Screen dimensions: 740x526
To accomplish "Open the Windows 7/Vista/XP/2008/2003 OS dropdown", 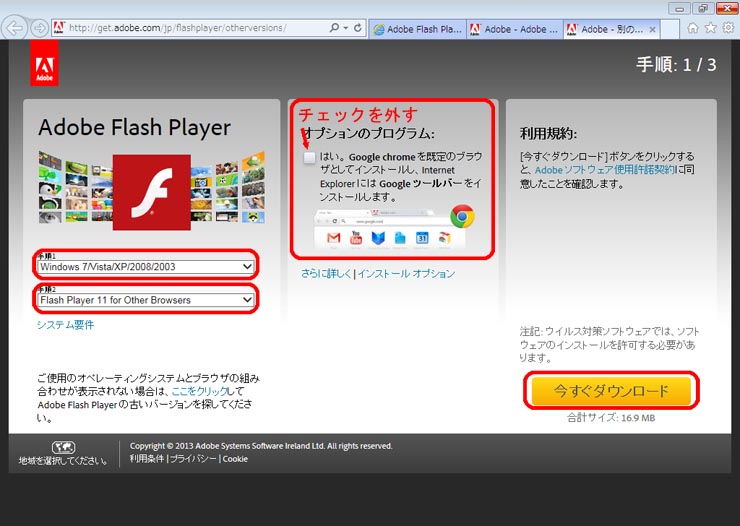I will pos(146,267).
